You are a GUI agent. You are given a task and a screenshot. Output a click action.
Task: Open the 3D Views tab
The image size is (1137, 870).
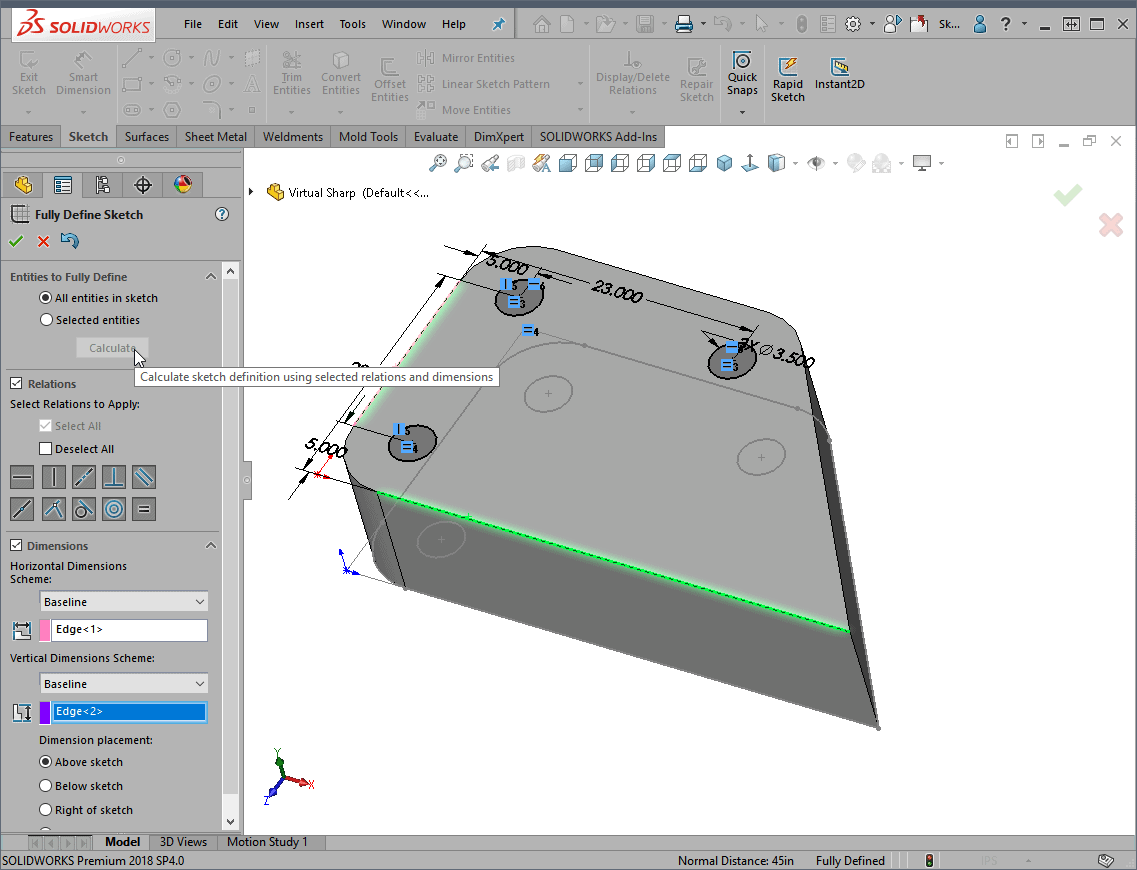(x=183, y=842)
